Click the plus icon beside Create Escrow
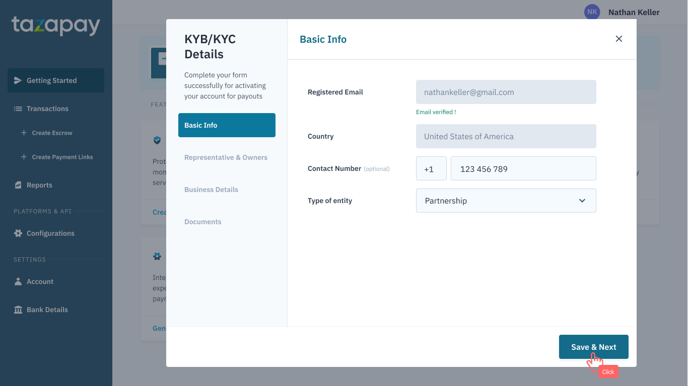 point(24,132)
